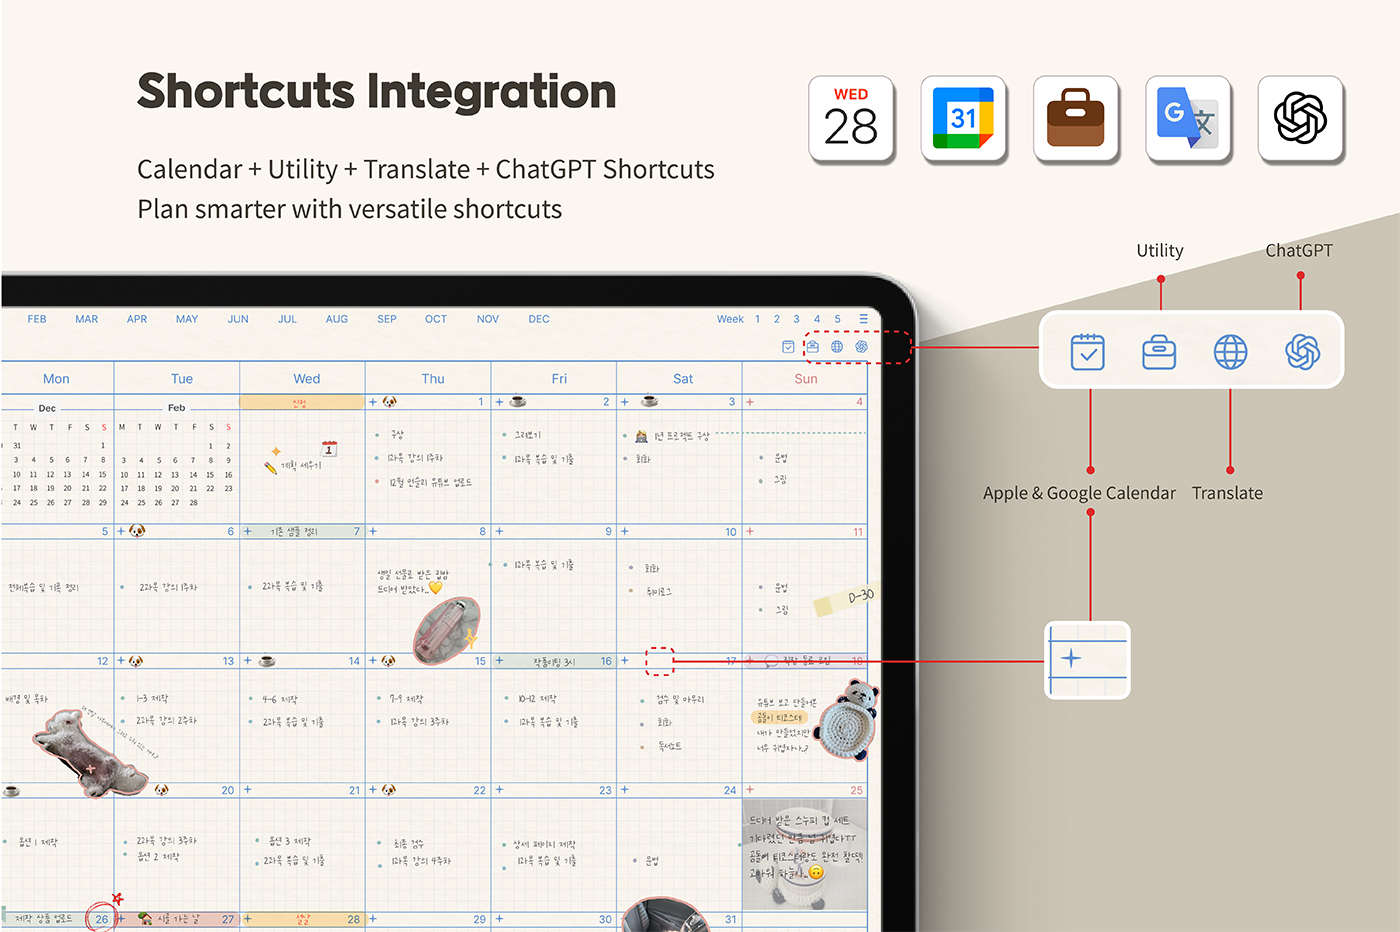Select the yellow D-30 sticky note
The height and width of the screenshot is (932, 1400).
(x=846, y=599)
